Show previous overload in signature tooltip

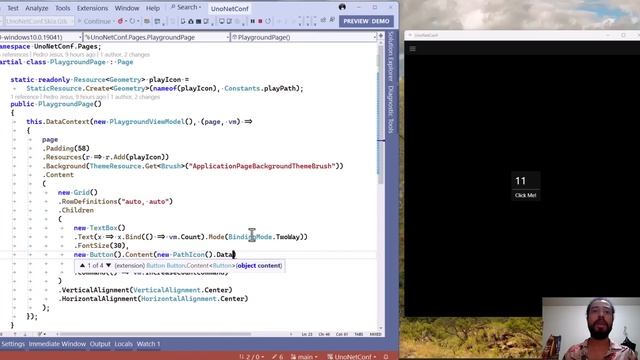pos(82,265)
